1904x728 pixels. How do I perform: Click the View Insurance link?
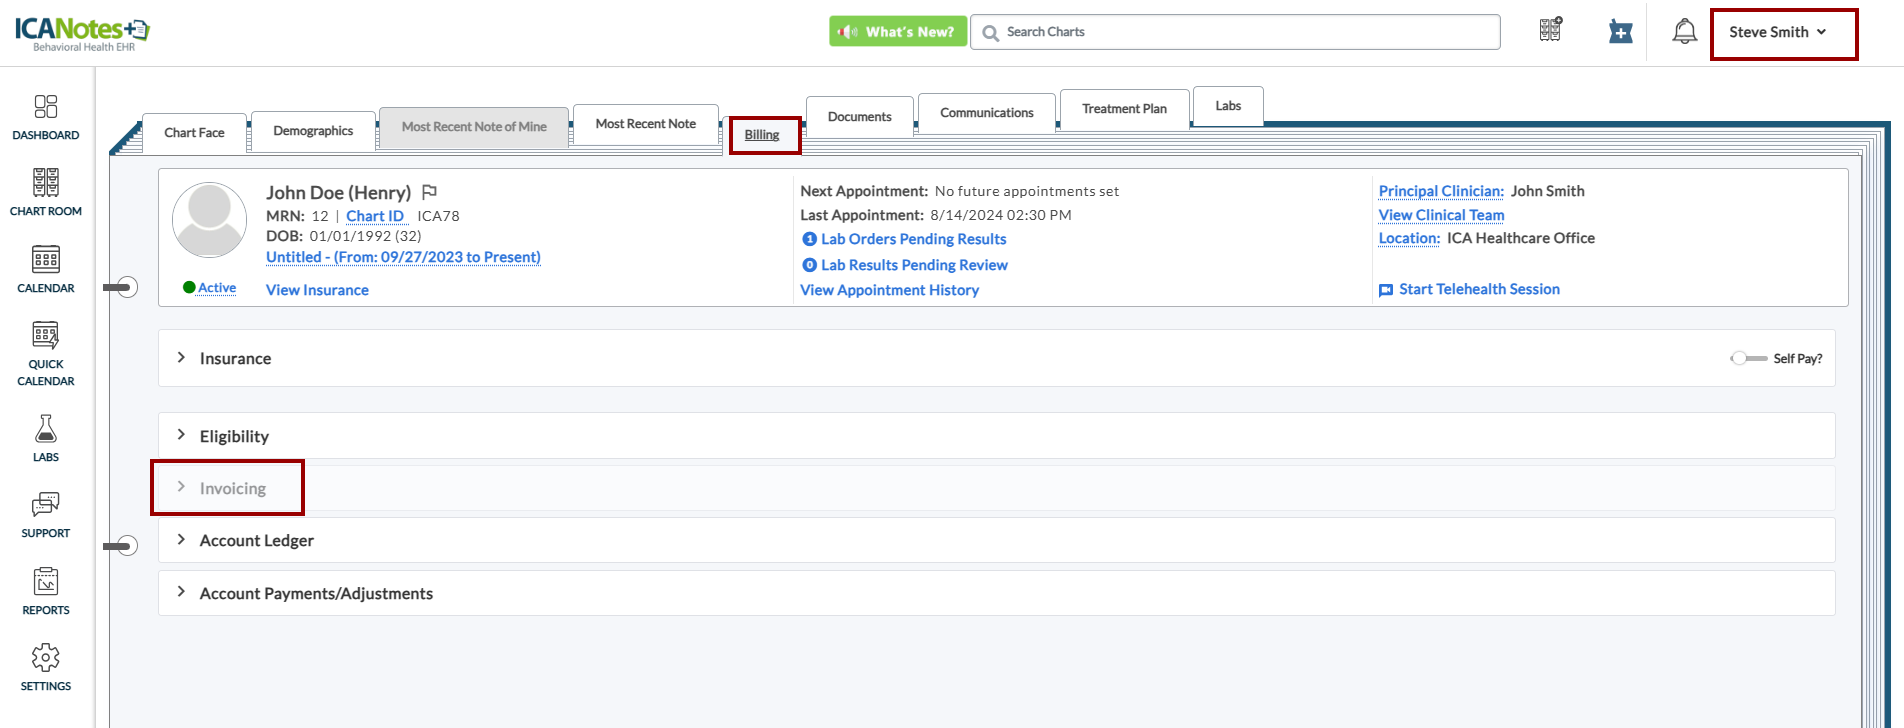pos(317,290)
